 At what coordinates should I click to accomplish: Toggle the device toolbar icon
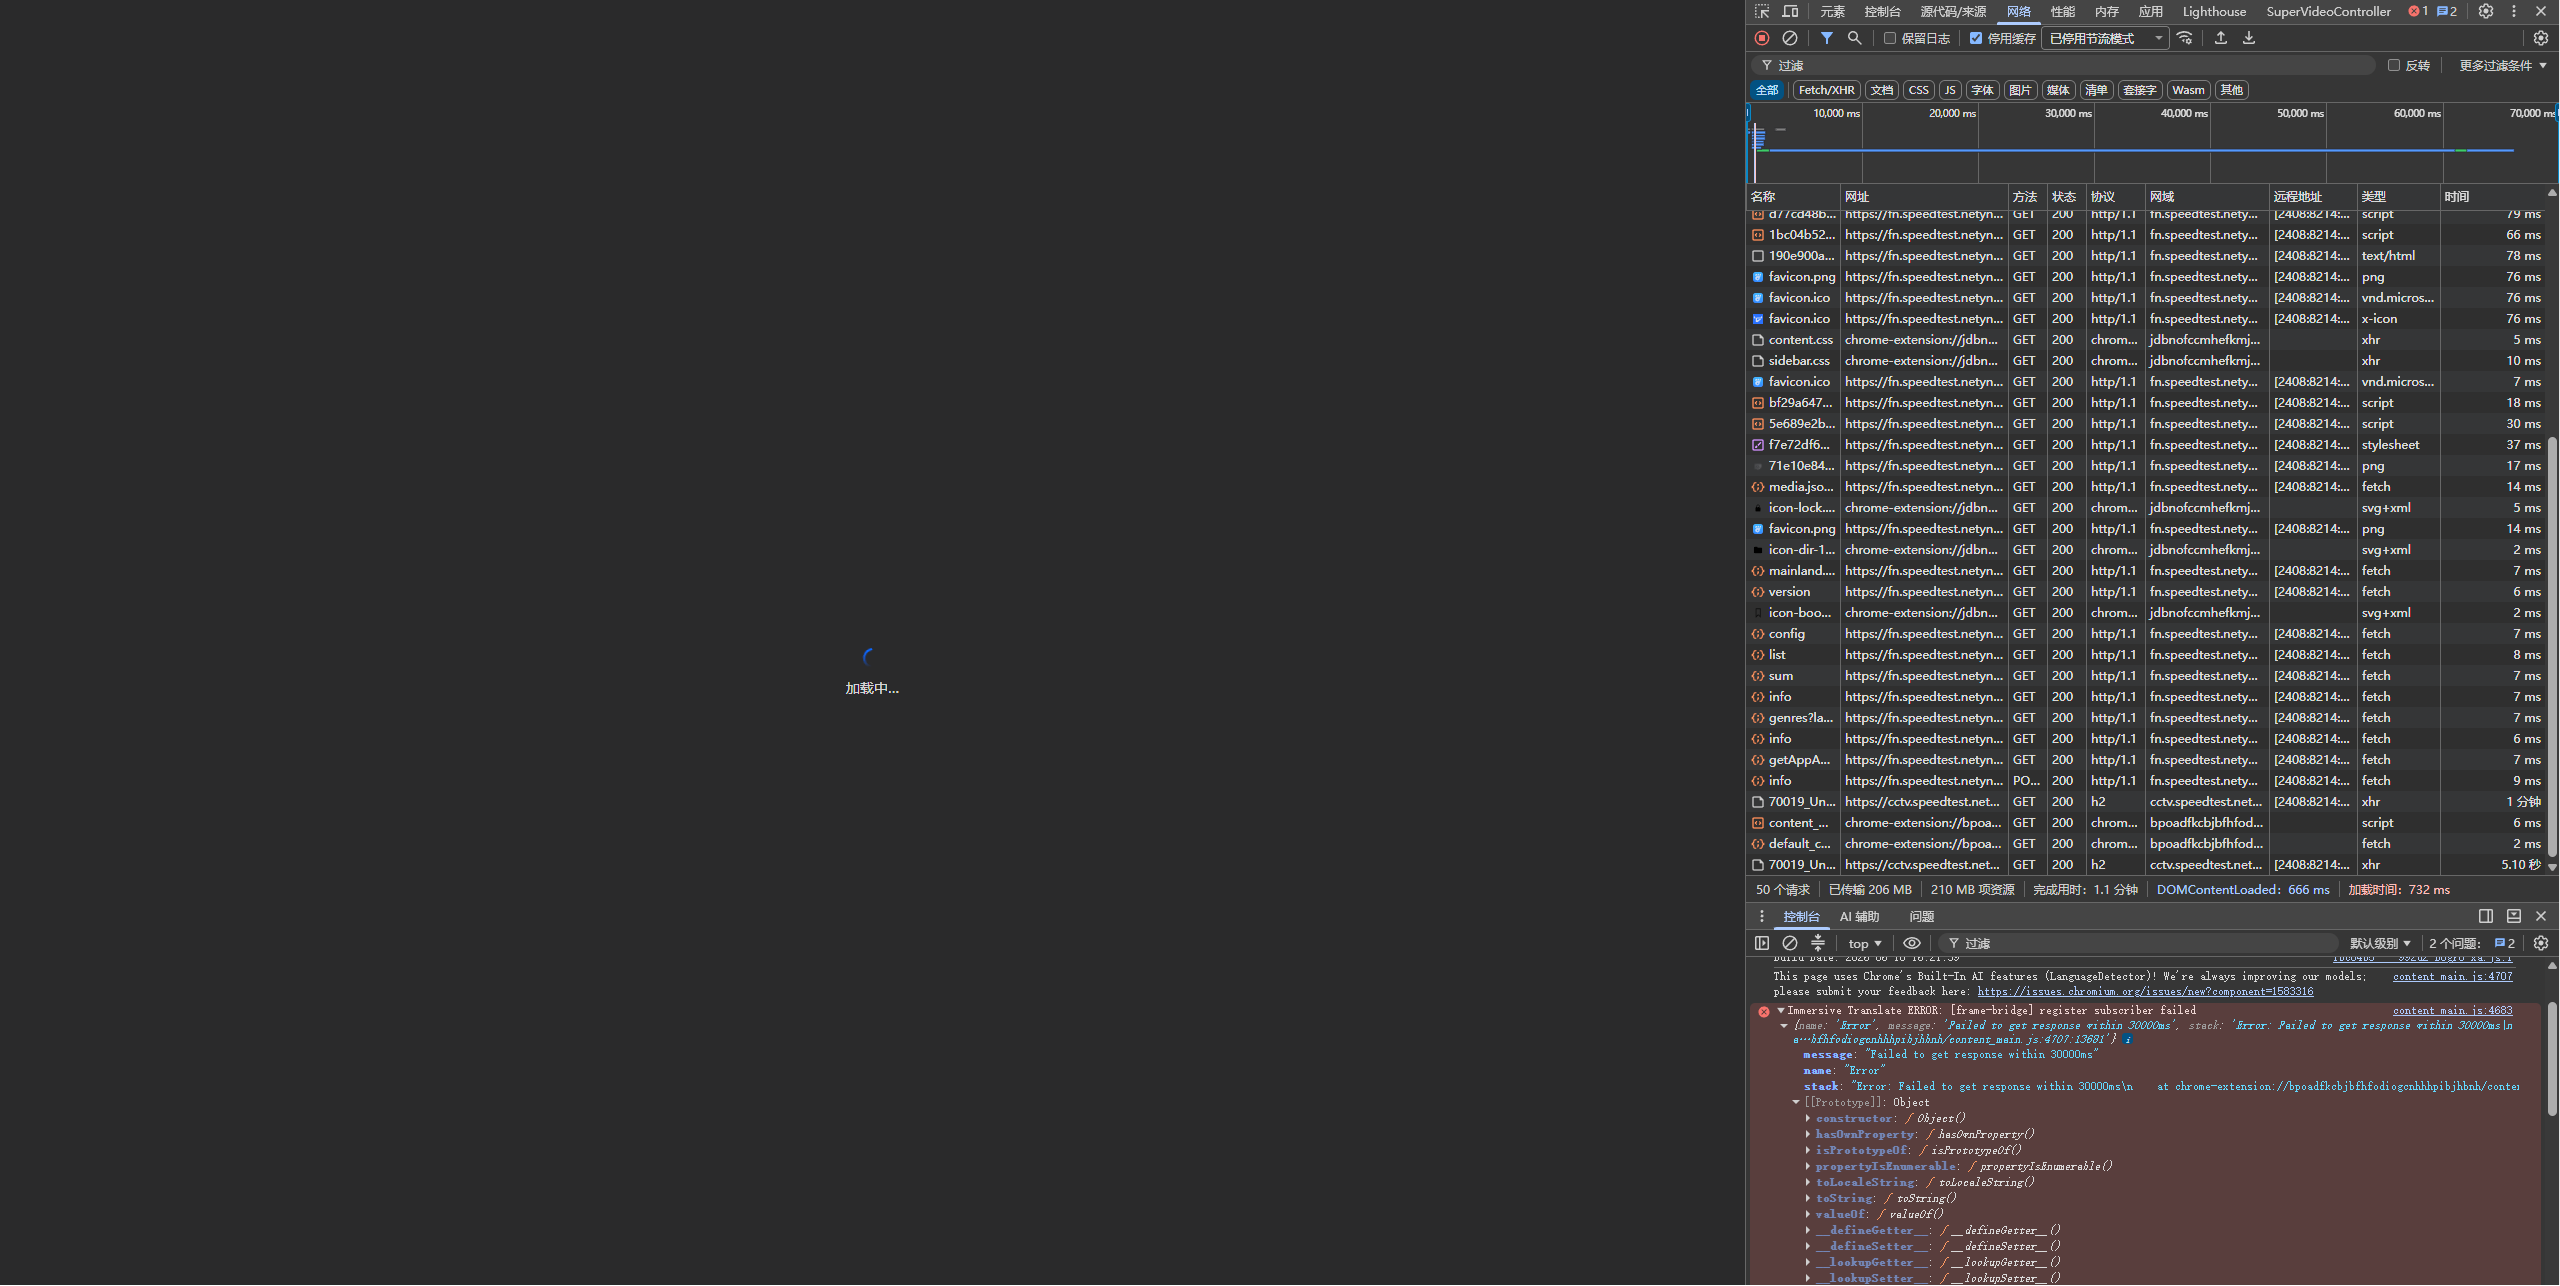point(1790,11)
